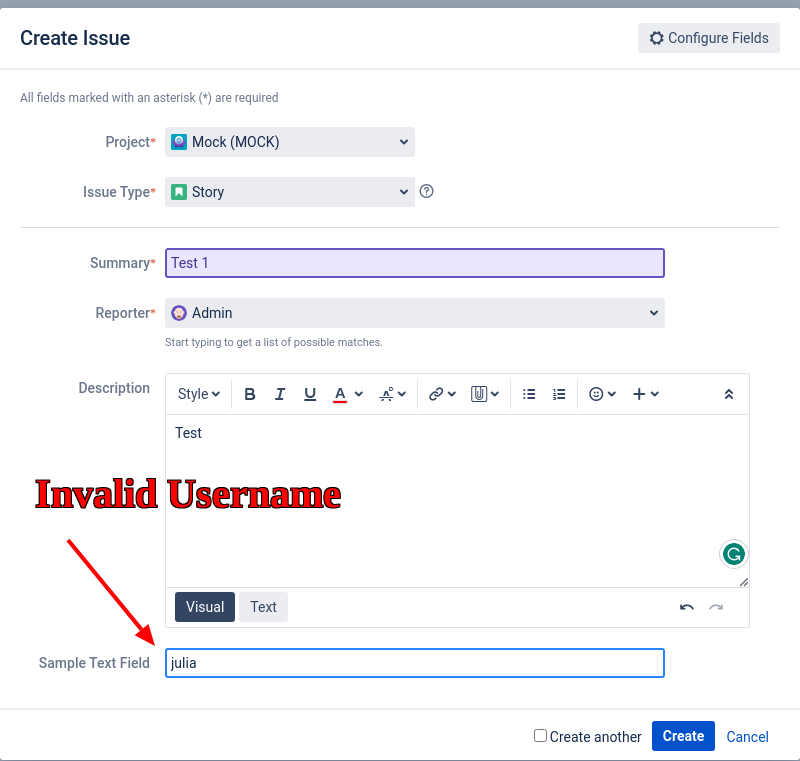This screenshot has height=761, width=800.
Task: Click the redo arrow icon
Action: [716, 607]
